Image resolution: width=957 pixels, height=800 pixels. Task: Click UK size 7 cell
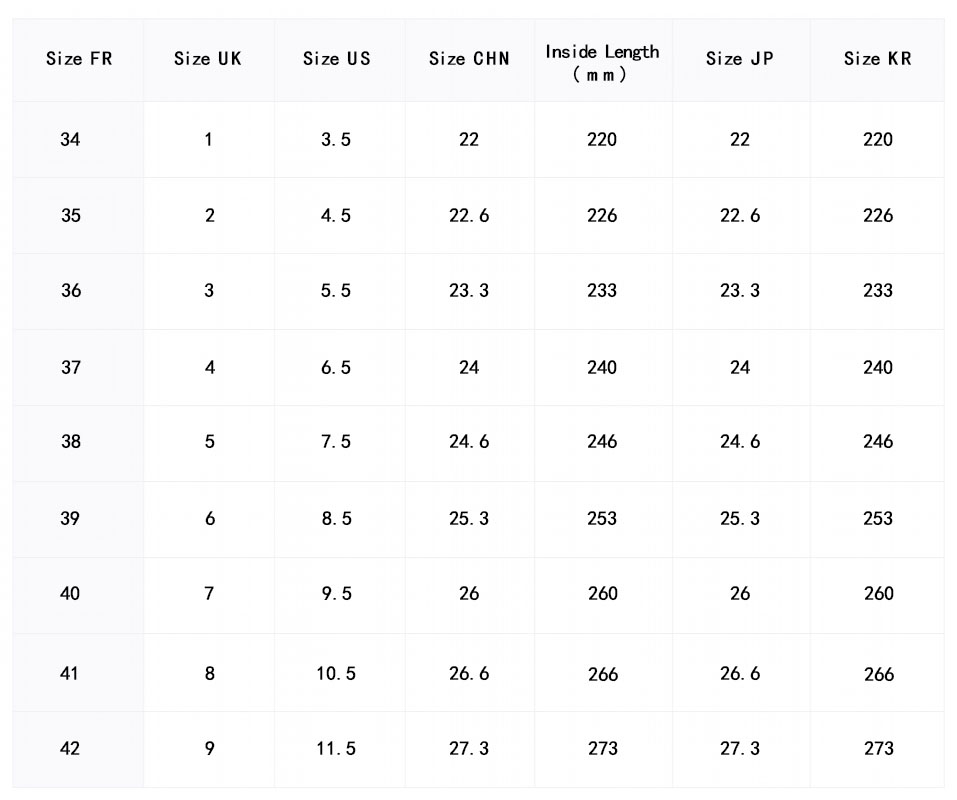[209, 594]
